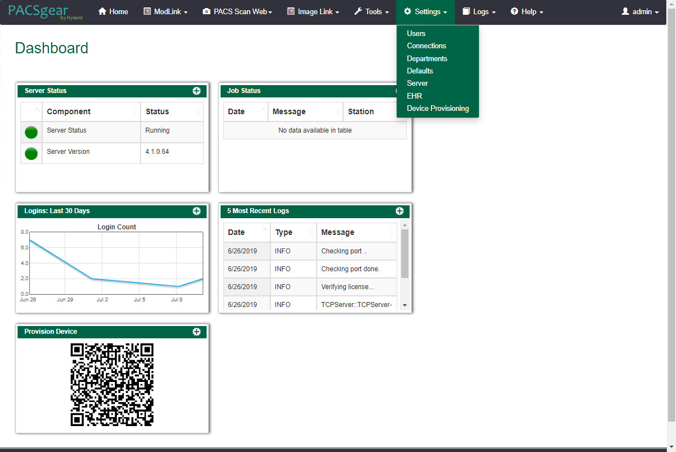Expand the Job Status panel plus icon
The image size is (676, 452).
(x=401, y=91)
